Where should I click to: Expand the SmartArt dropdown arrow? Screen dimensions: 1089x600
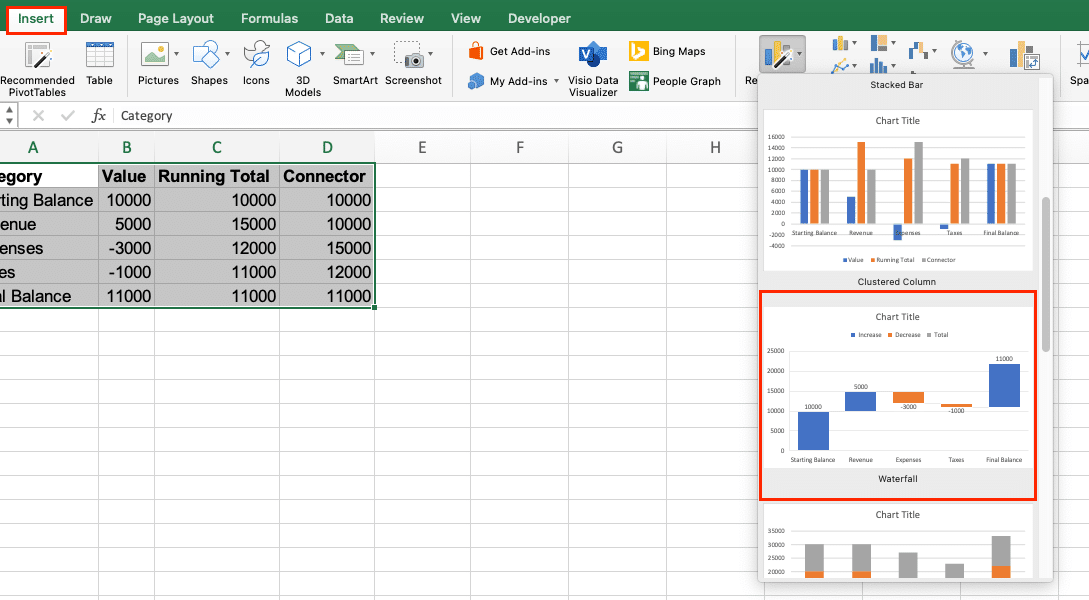[x=372, y=54]
